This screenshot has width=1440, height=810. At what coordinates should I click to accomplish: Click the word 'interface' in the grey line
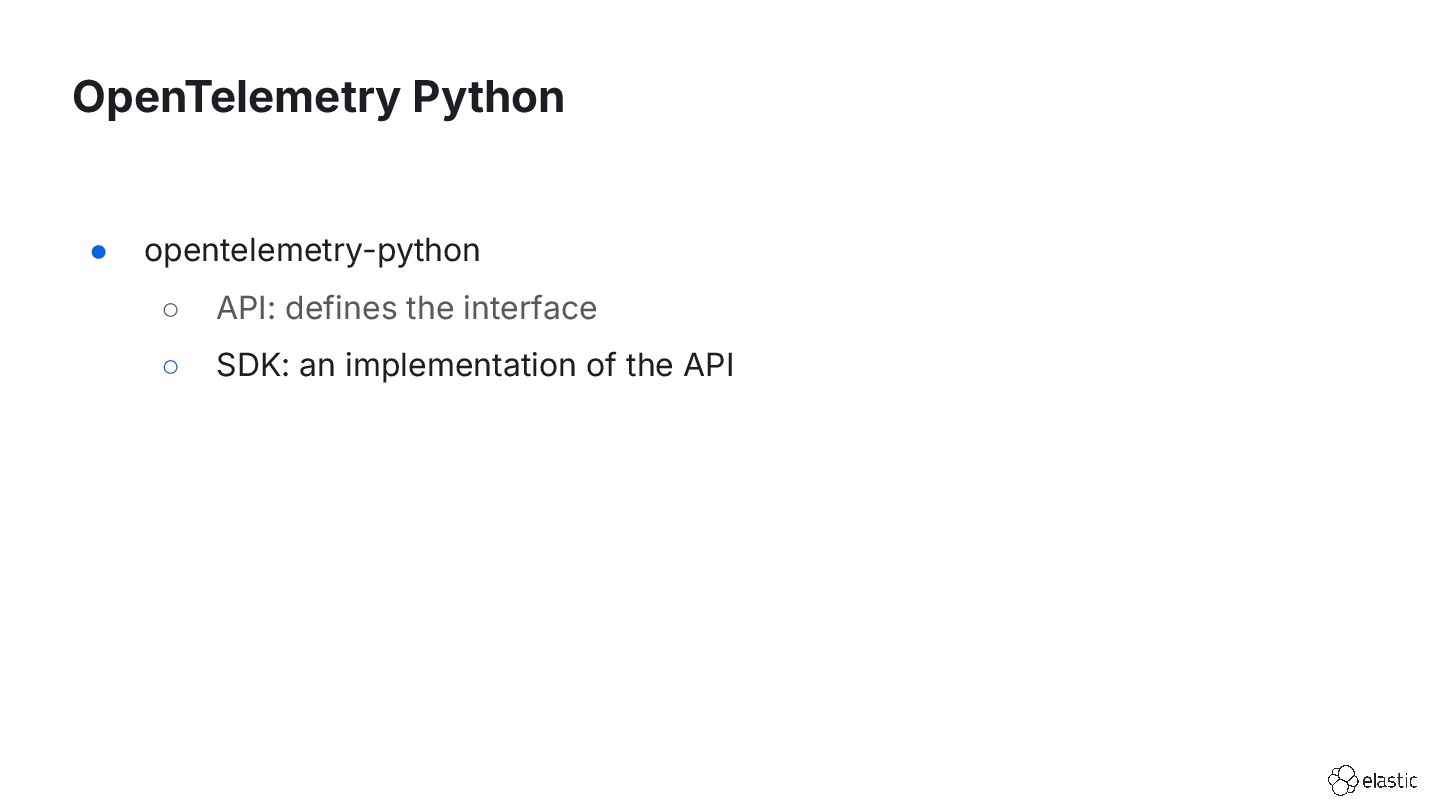coord(529,308)
